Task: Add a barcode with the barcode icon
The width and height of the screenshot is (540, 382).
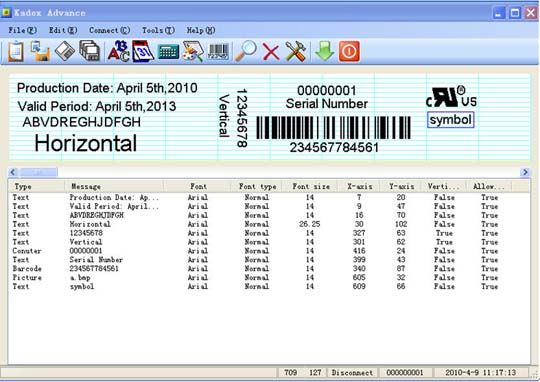Action: (219, 52)
